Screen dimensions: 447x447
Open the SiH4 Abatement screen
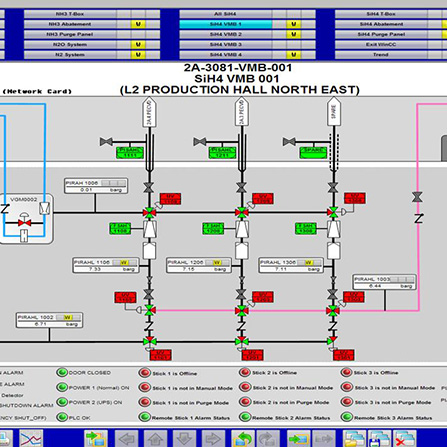381,24
